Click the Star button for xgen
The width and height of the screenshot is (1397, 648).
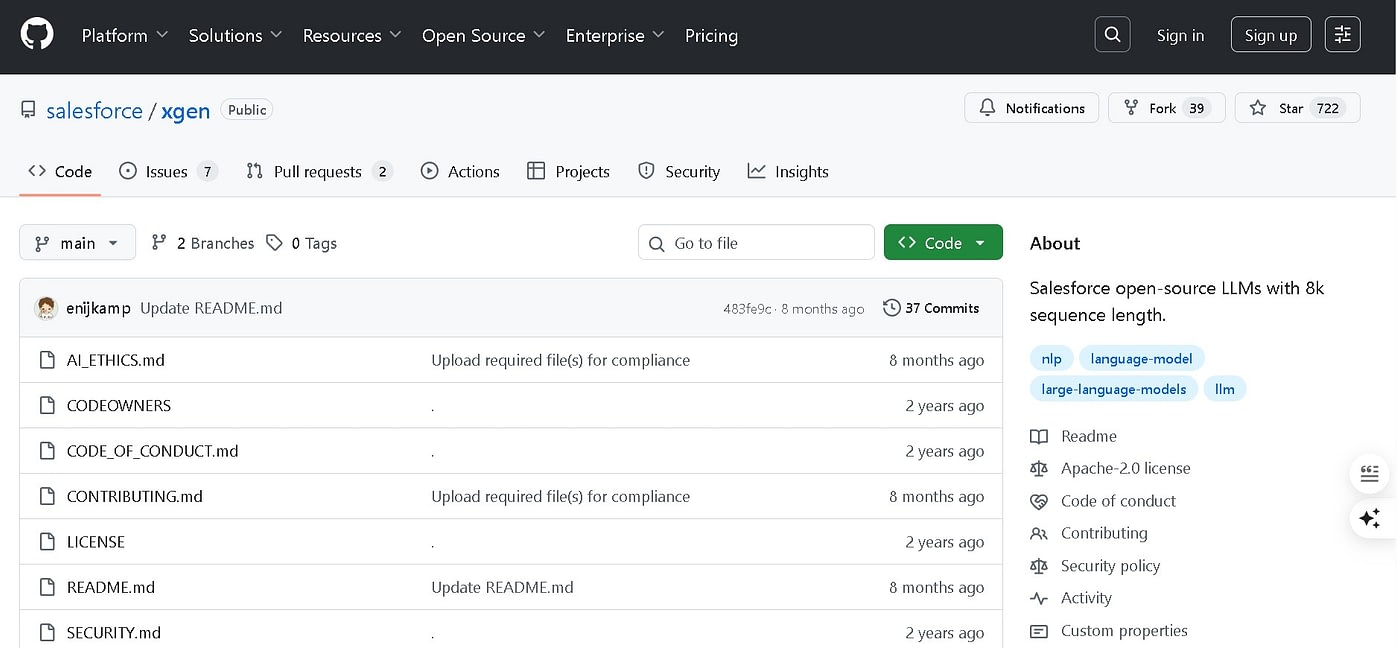(x=1296, y=108)
